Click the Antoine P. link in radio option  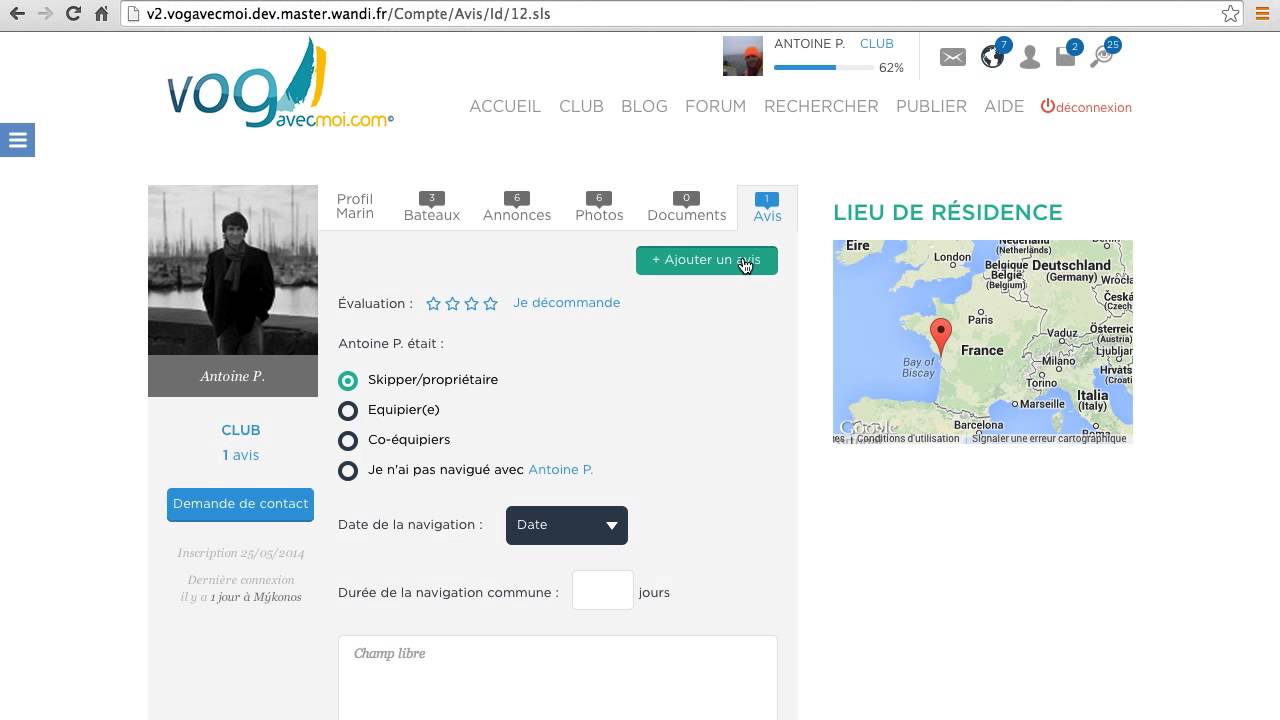[x=560, y=470]
